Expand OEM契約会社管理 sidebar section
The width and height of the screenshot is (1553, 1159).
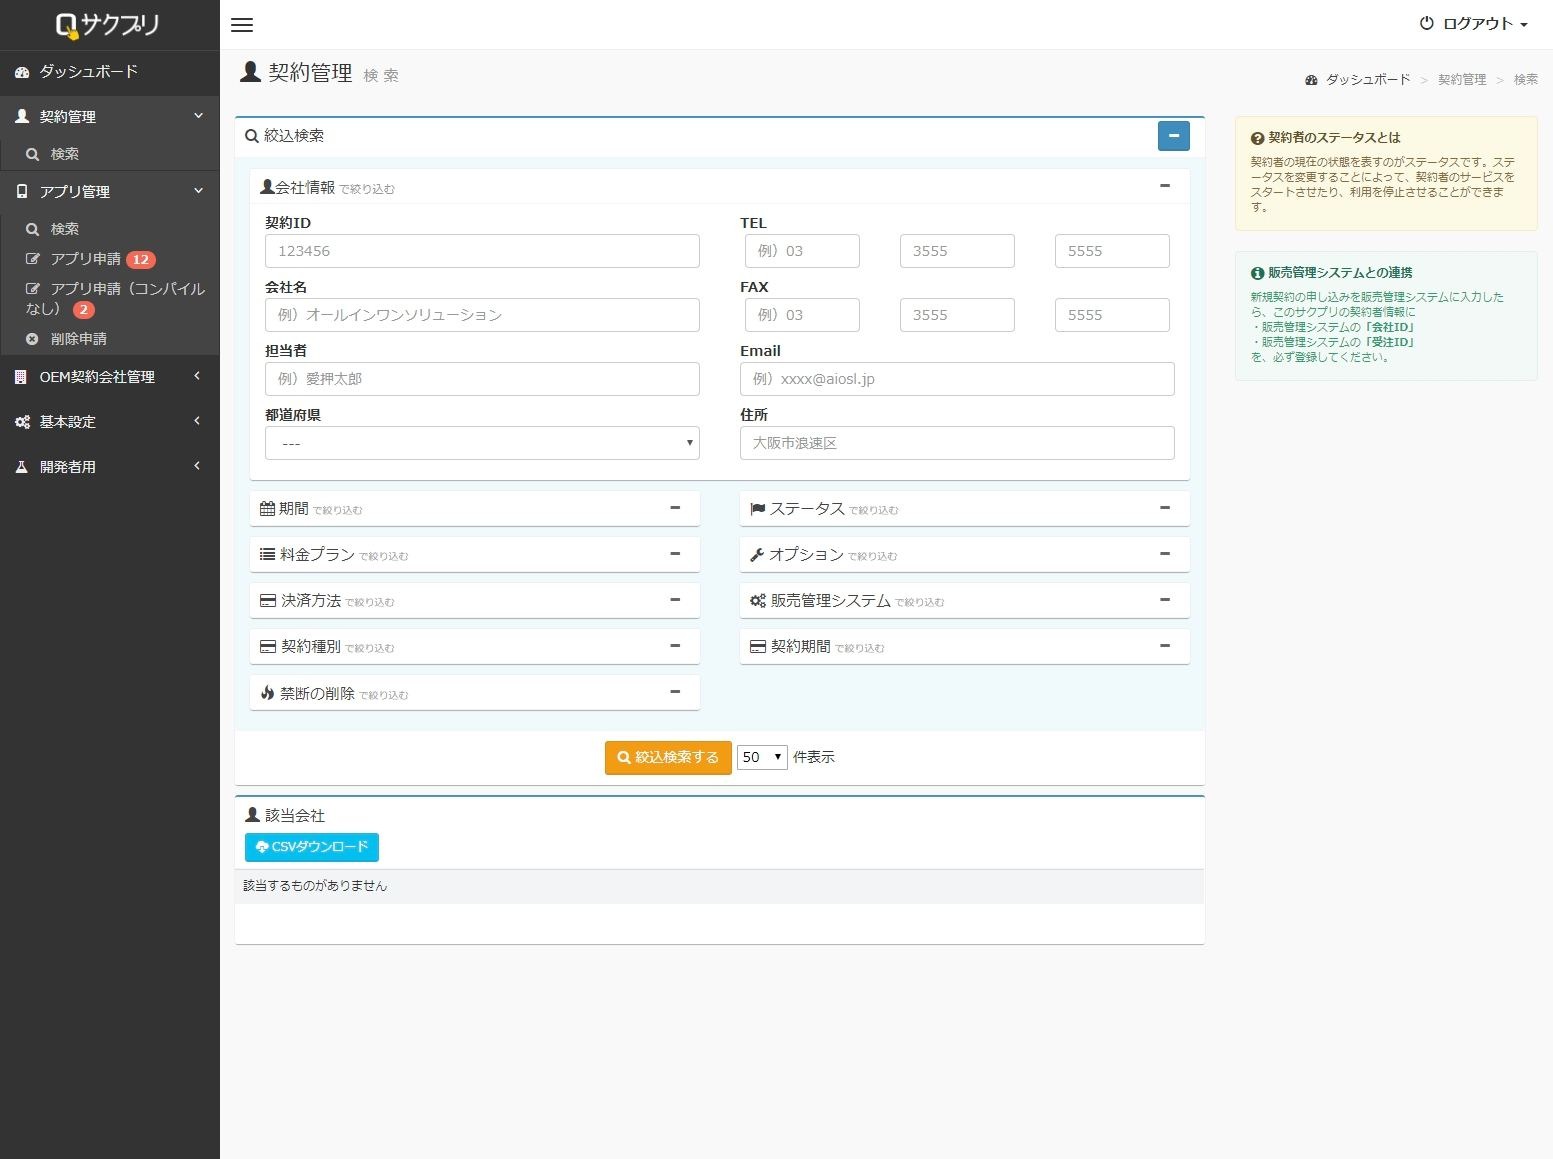[x=110, y=377]
